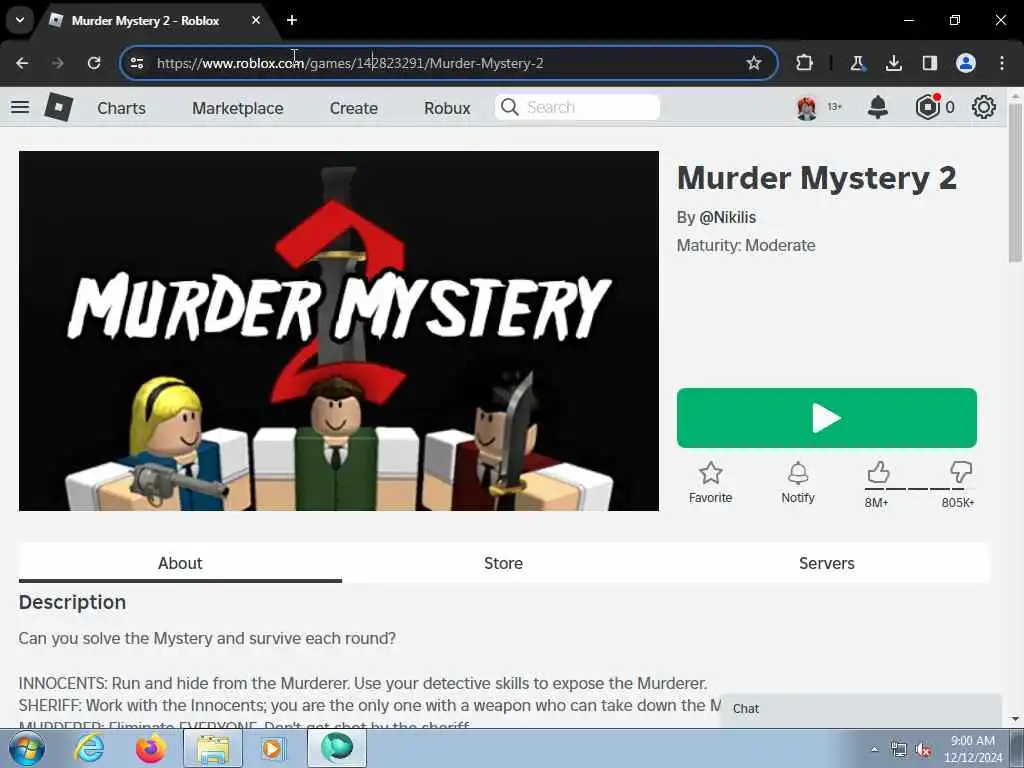Toggle browser side panel icon

pyautogui.click(x=929, y=63)
